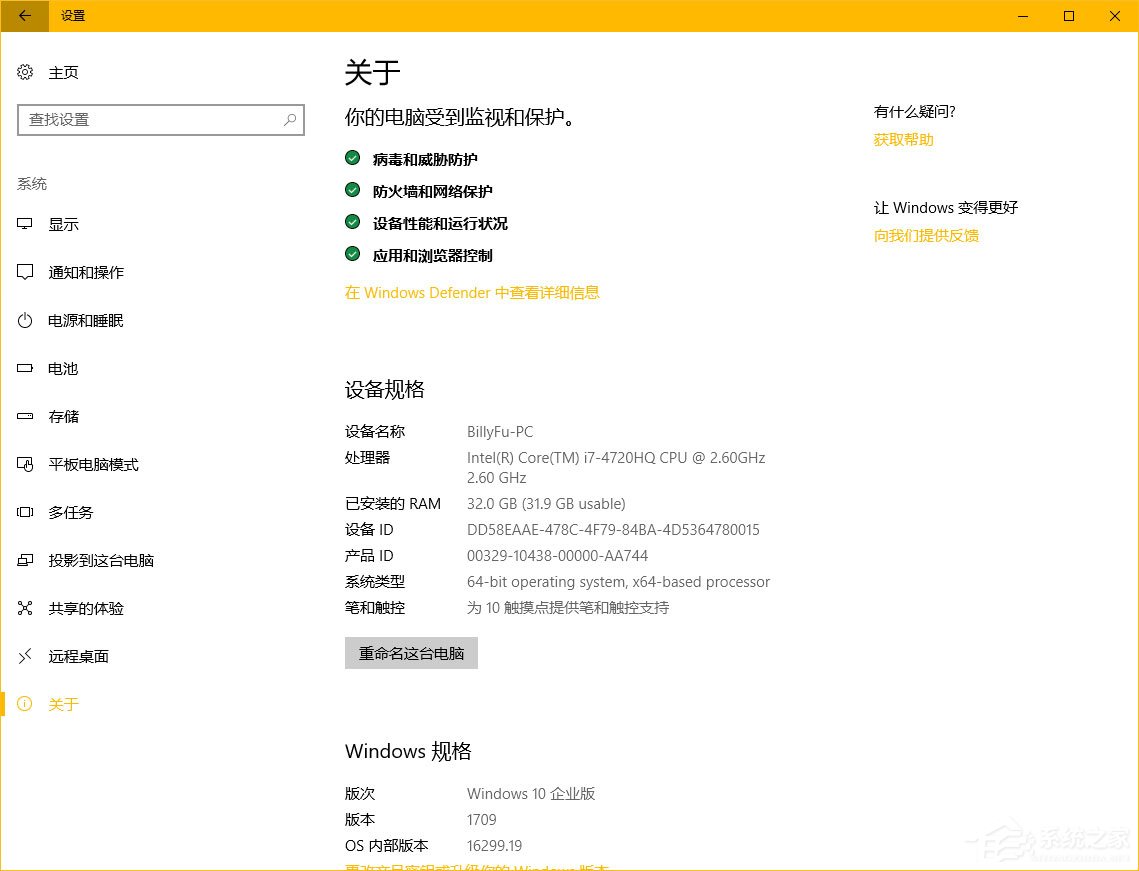
Task: Click the 查找设置 search box
Action: point(150,119)
